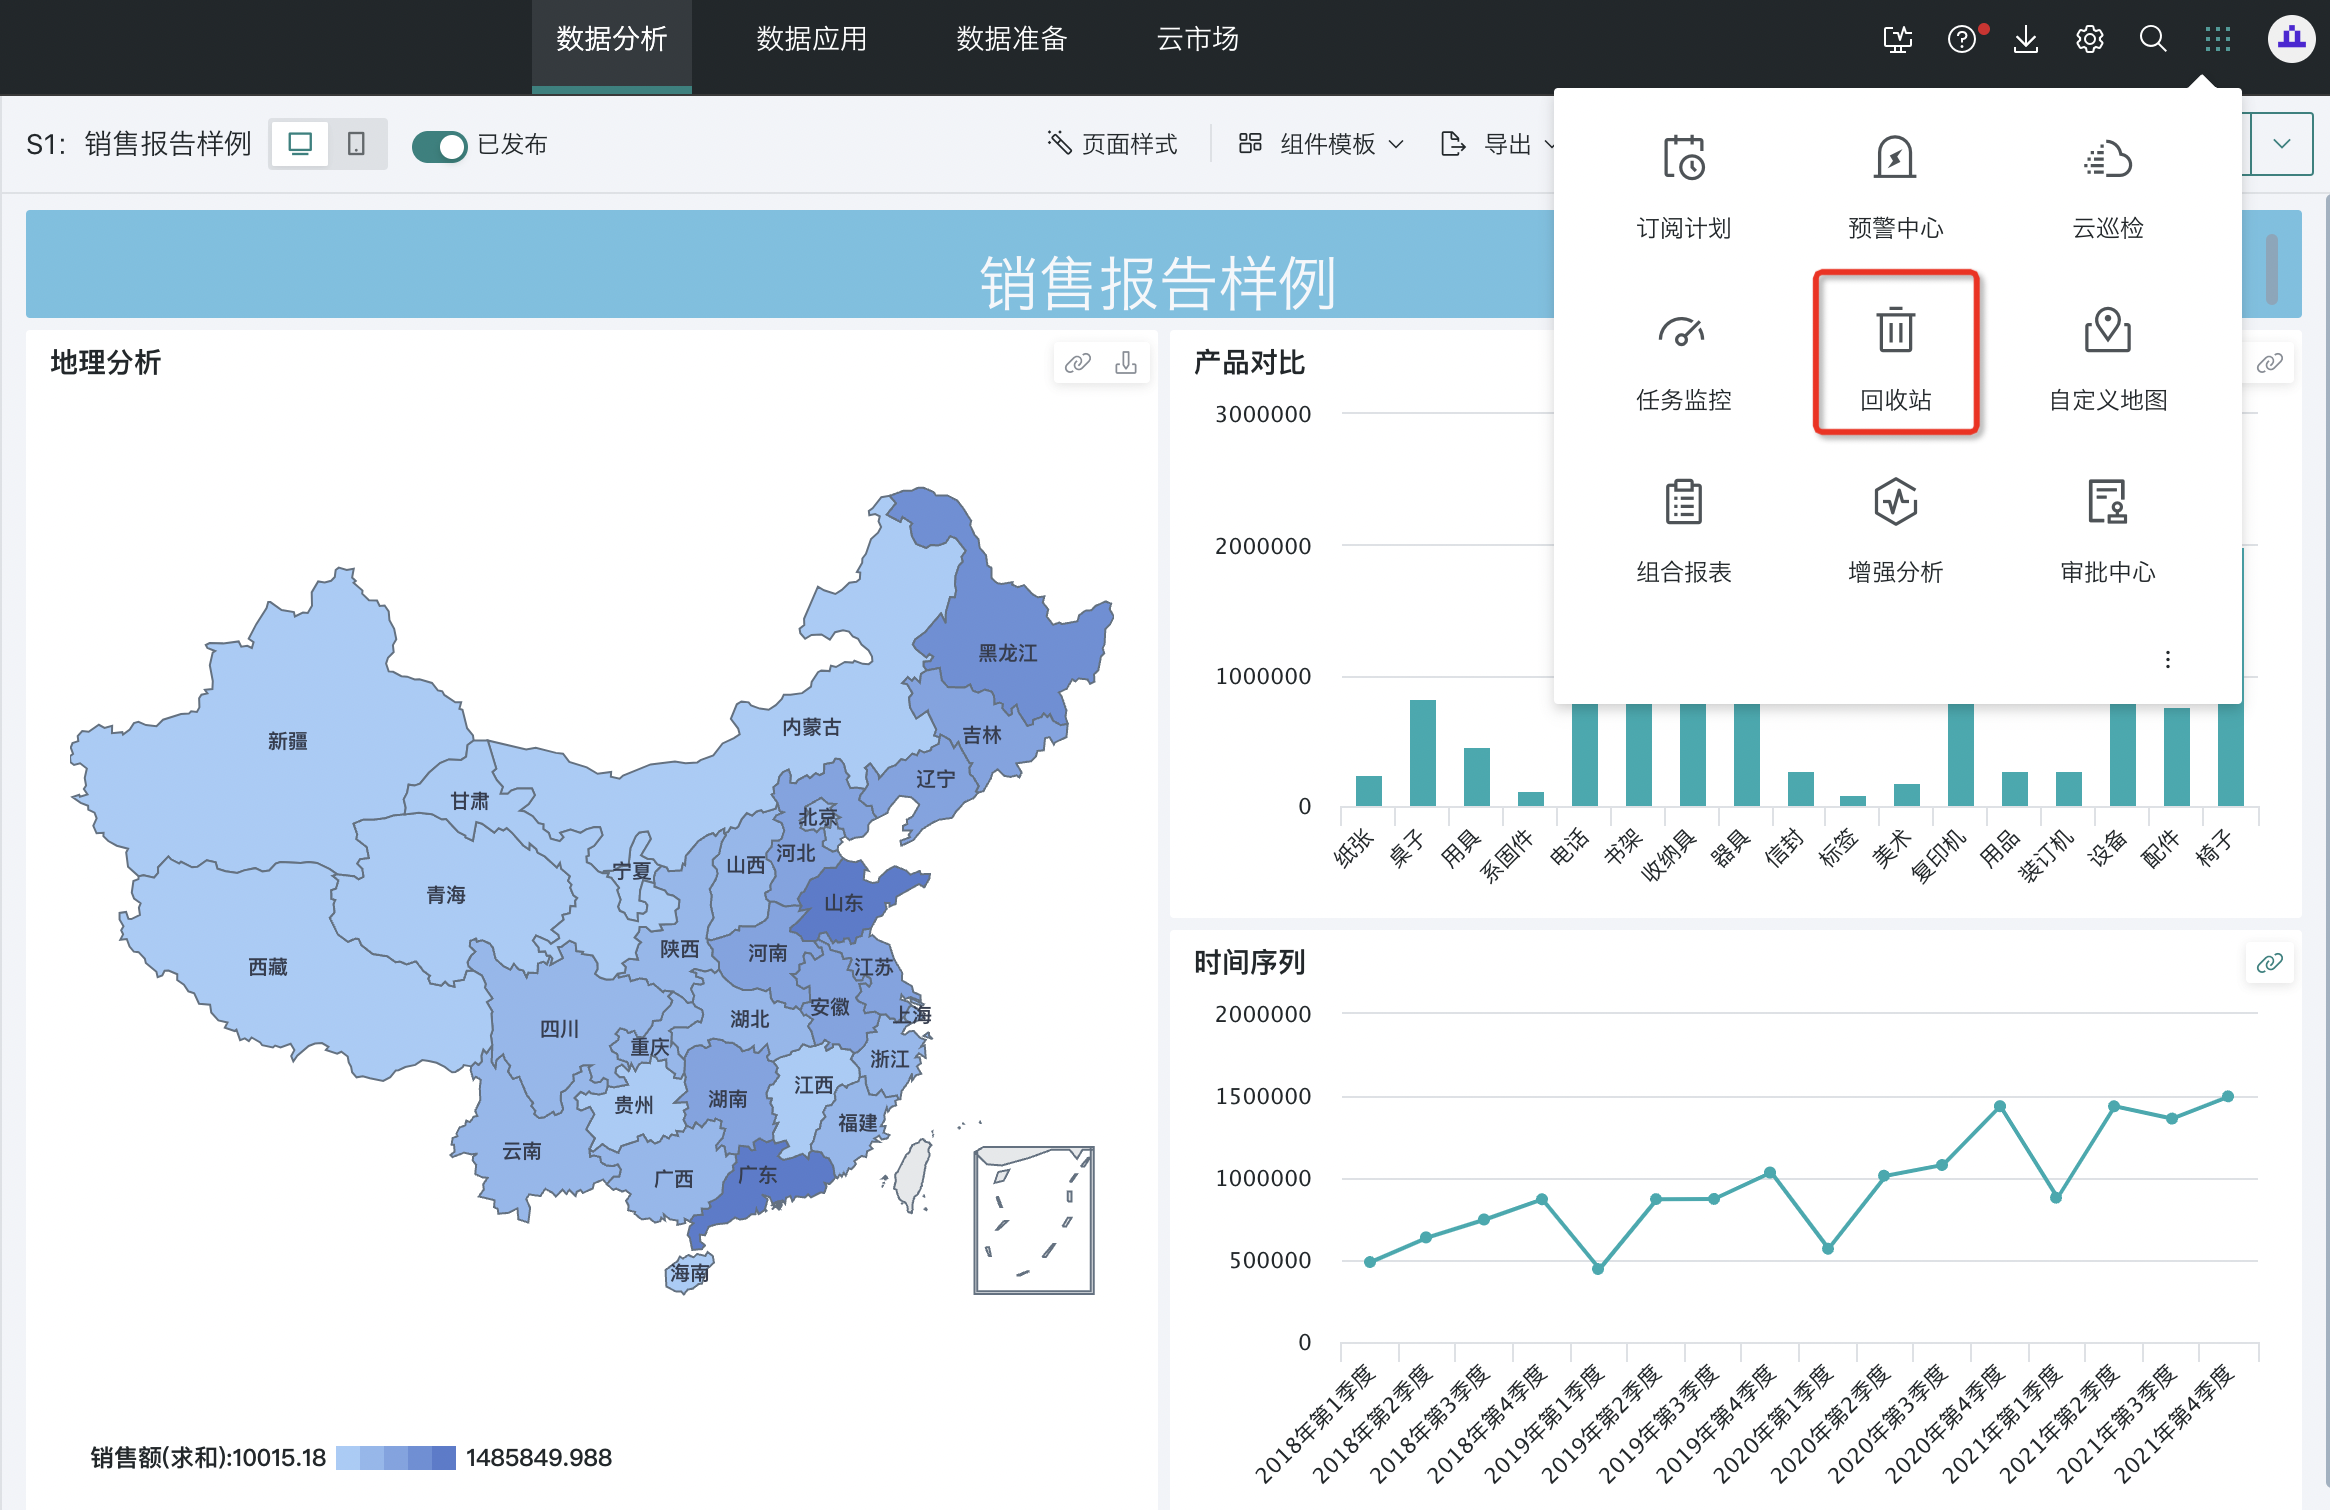The image size is (2330, 1510).
Task: Click the search magnifier icon in top bar
Action: click(2153, 39)
